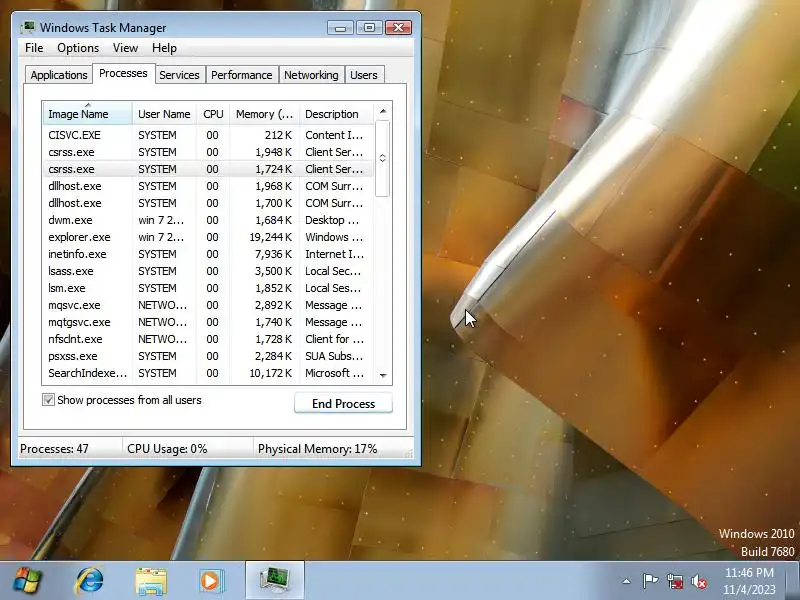The height and width of the screenshot is (600, 800).
Task: Click the process list scrollbar thumb
Action: click(383, 158)
